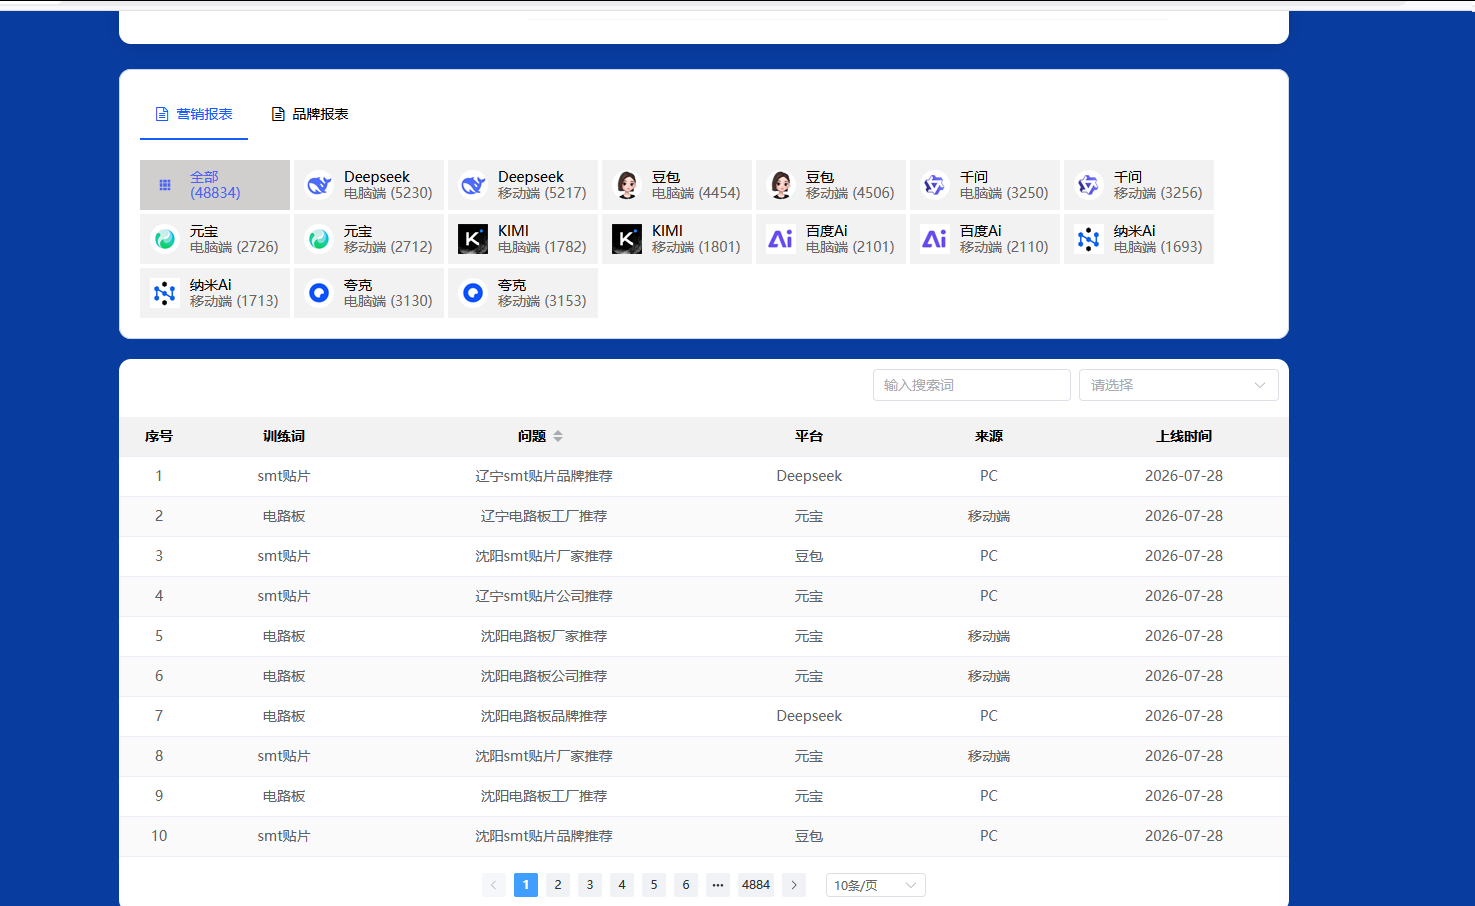Screen dimensions: 1475x906
Task: Click PC source cell in row 9
Action: pyautogui.click(x=989, y=796)
